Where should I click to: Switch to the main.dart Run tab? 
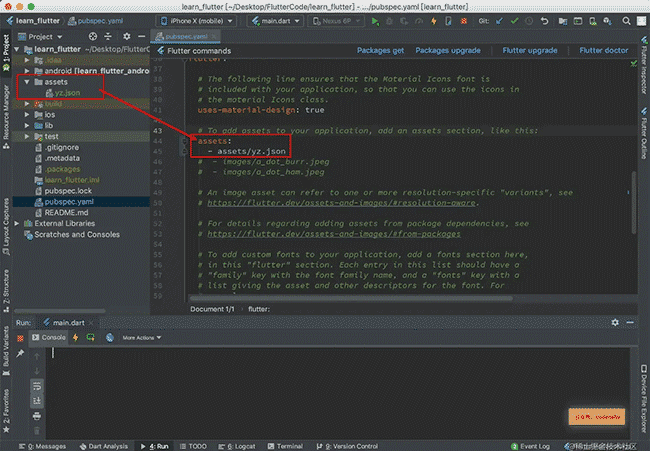(x=68, y=322)
